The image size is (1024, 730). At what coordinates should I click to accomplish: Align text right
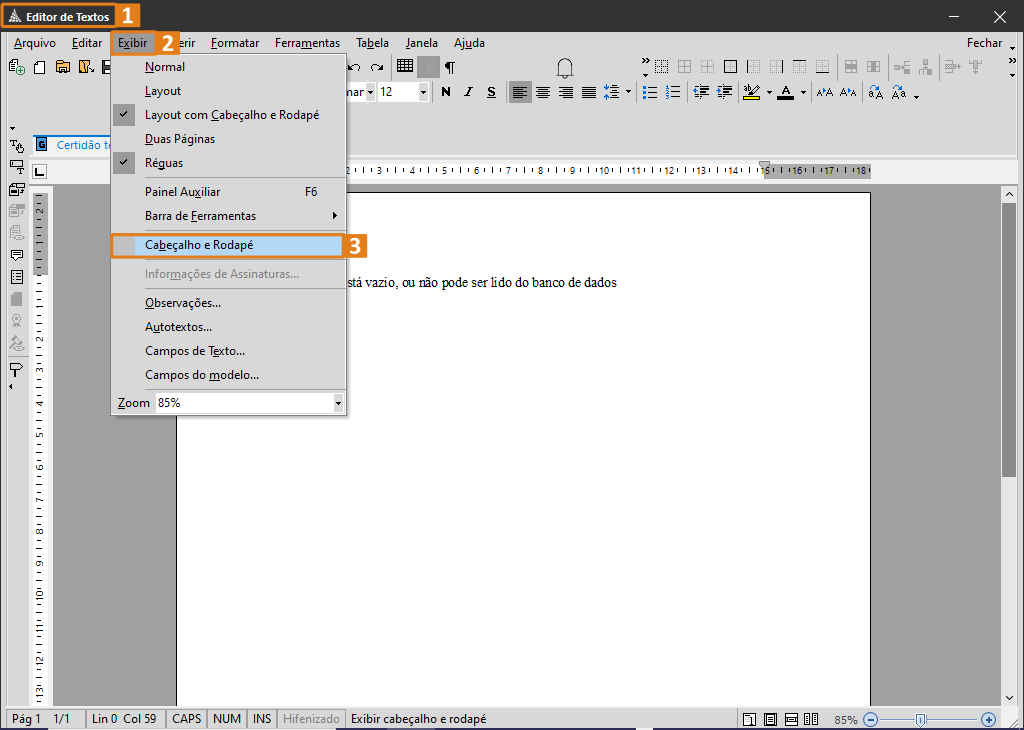coord(566,92)
